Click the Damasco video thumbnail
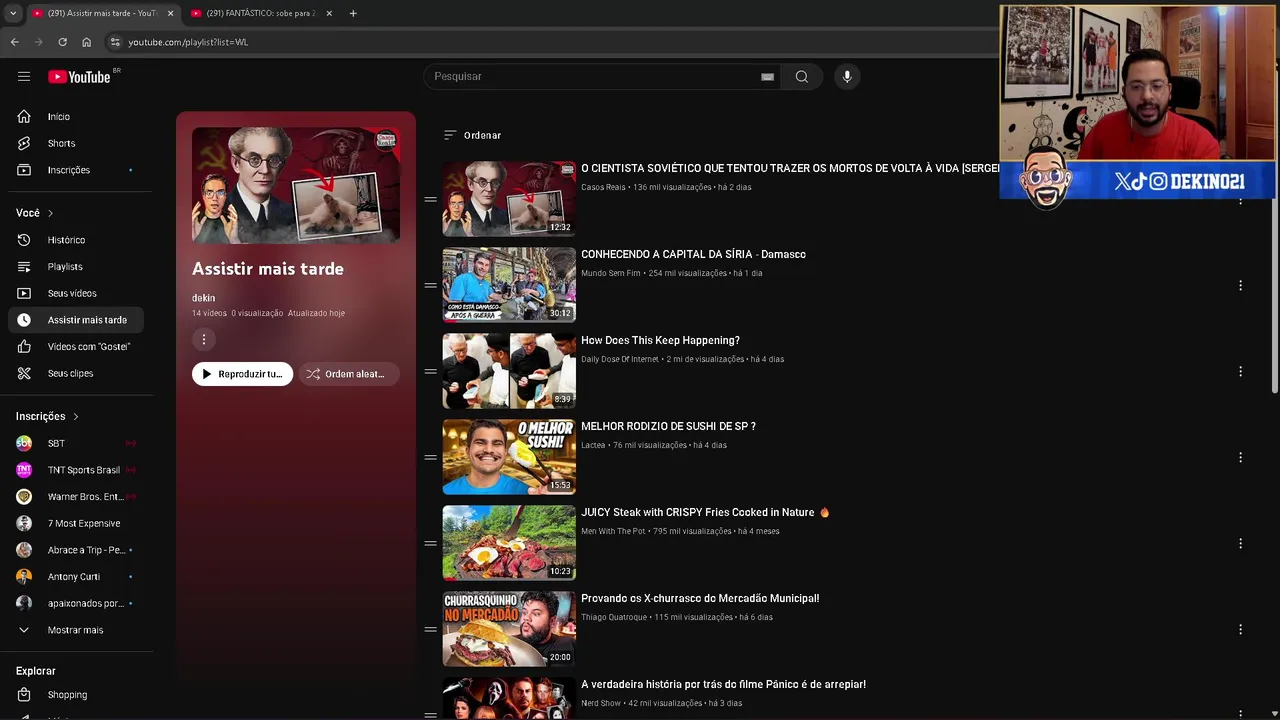This screenshot has width=1280, height=720. (x=509, y=285)
